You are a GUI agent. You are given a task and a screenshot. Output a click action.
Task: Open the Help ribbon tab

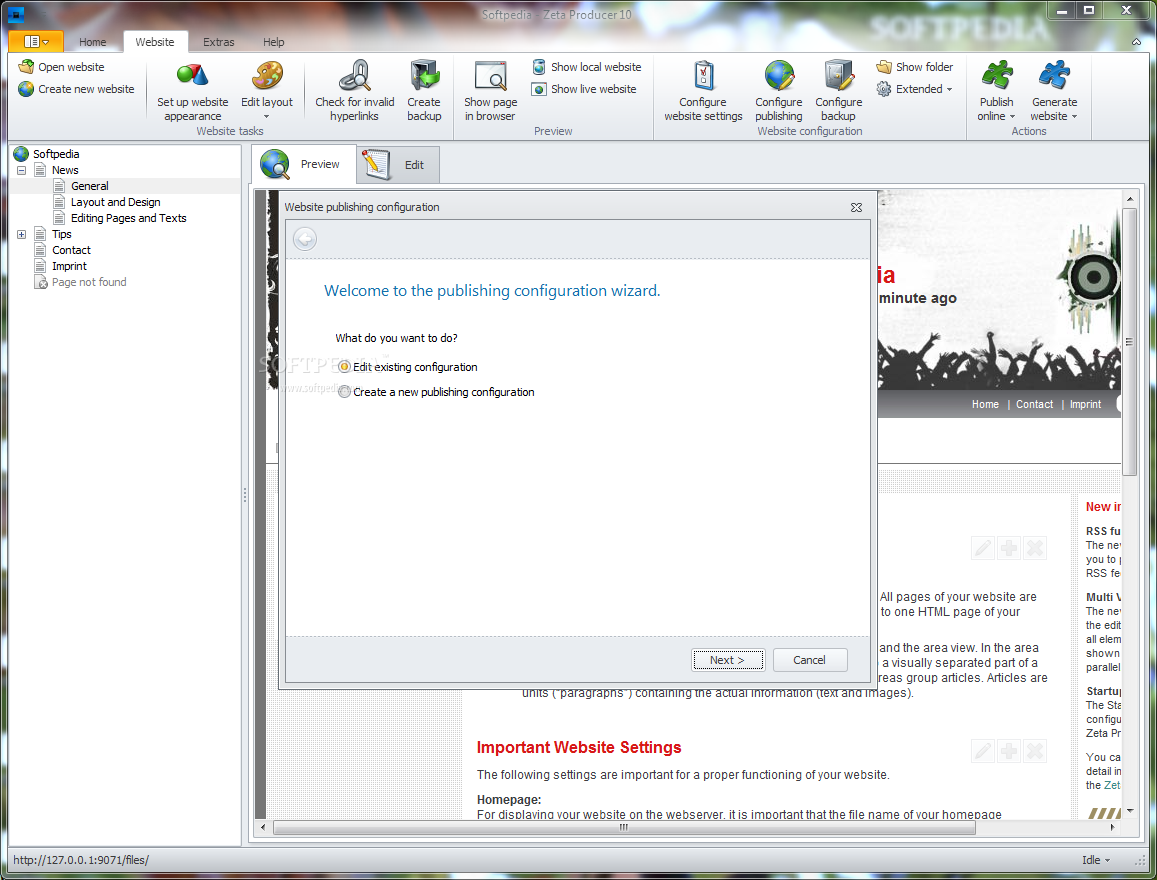click(273, 42)
